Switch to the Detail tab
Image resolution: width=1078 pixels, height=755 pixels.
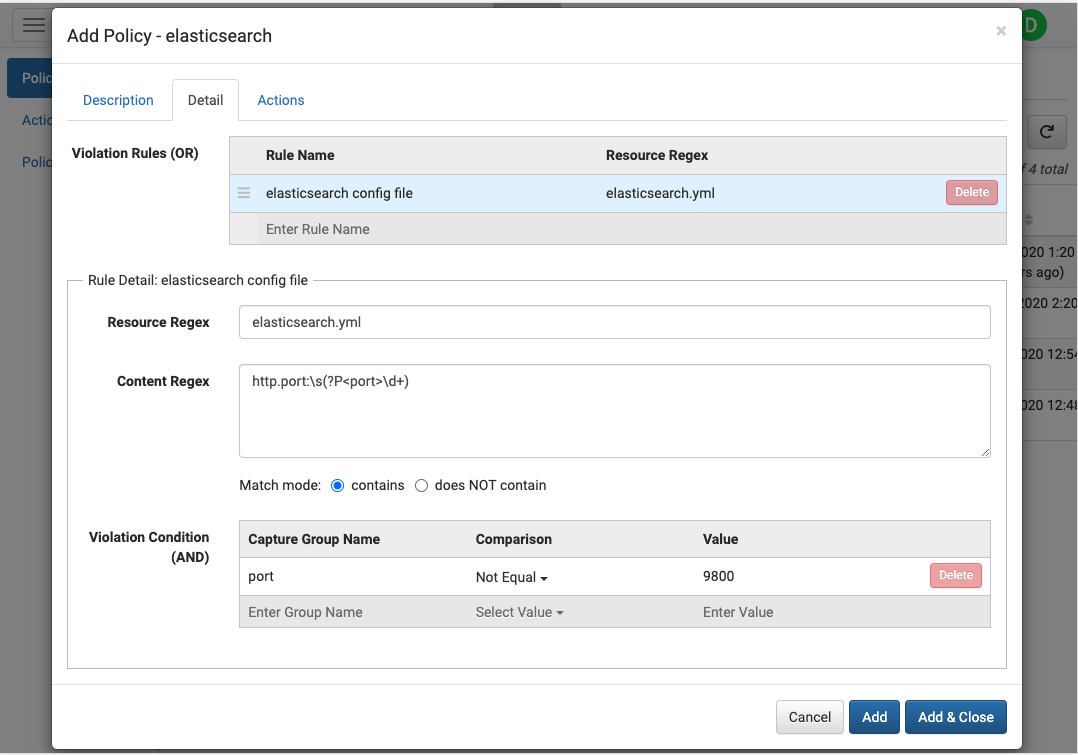[x=206, y=100]
